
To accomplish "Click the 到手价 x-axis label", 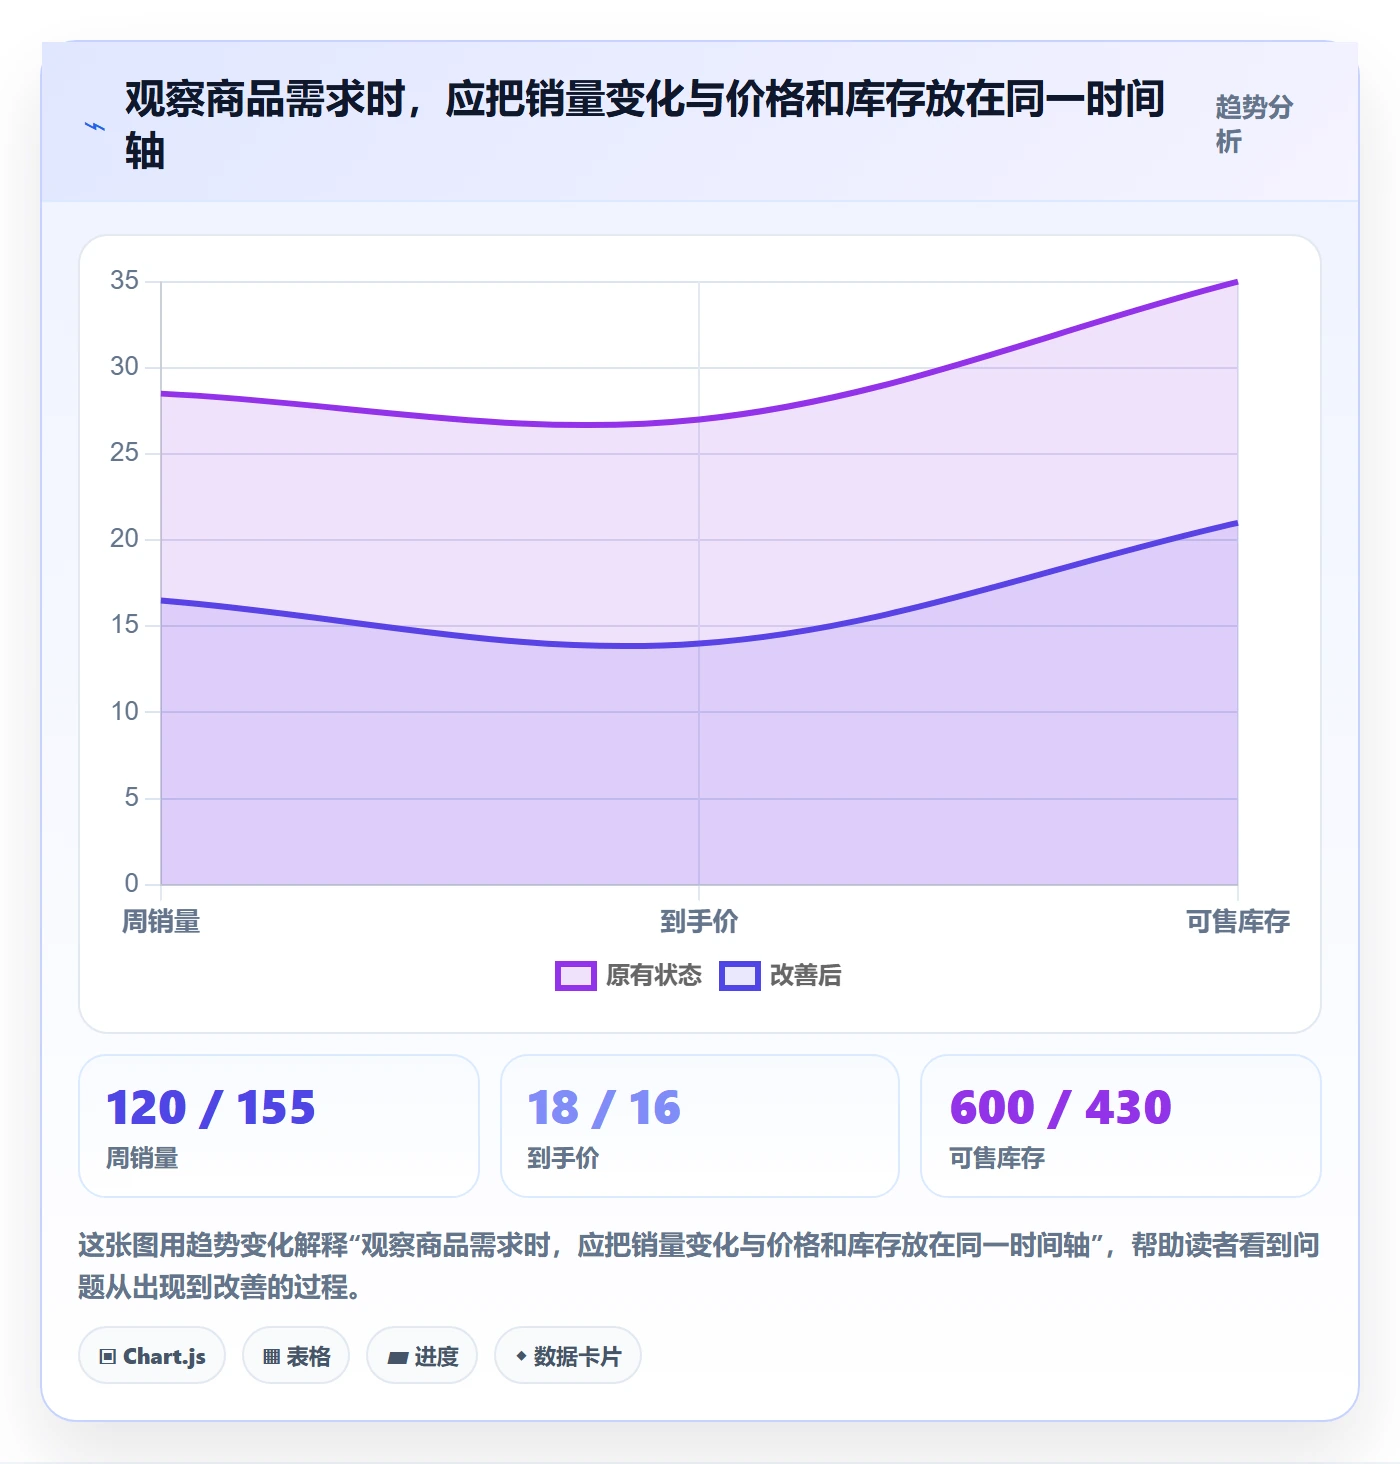I will 699,921.
